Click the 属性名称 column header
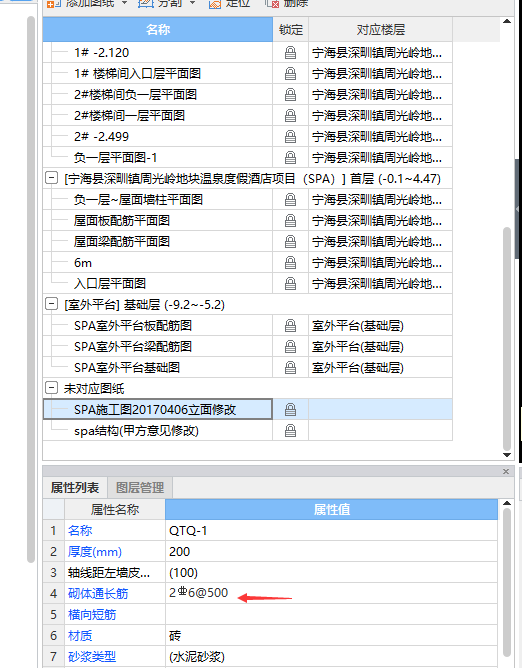The width and height of the screenshot is (522, 668). point(115,510)
